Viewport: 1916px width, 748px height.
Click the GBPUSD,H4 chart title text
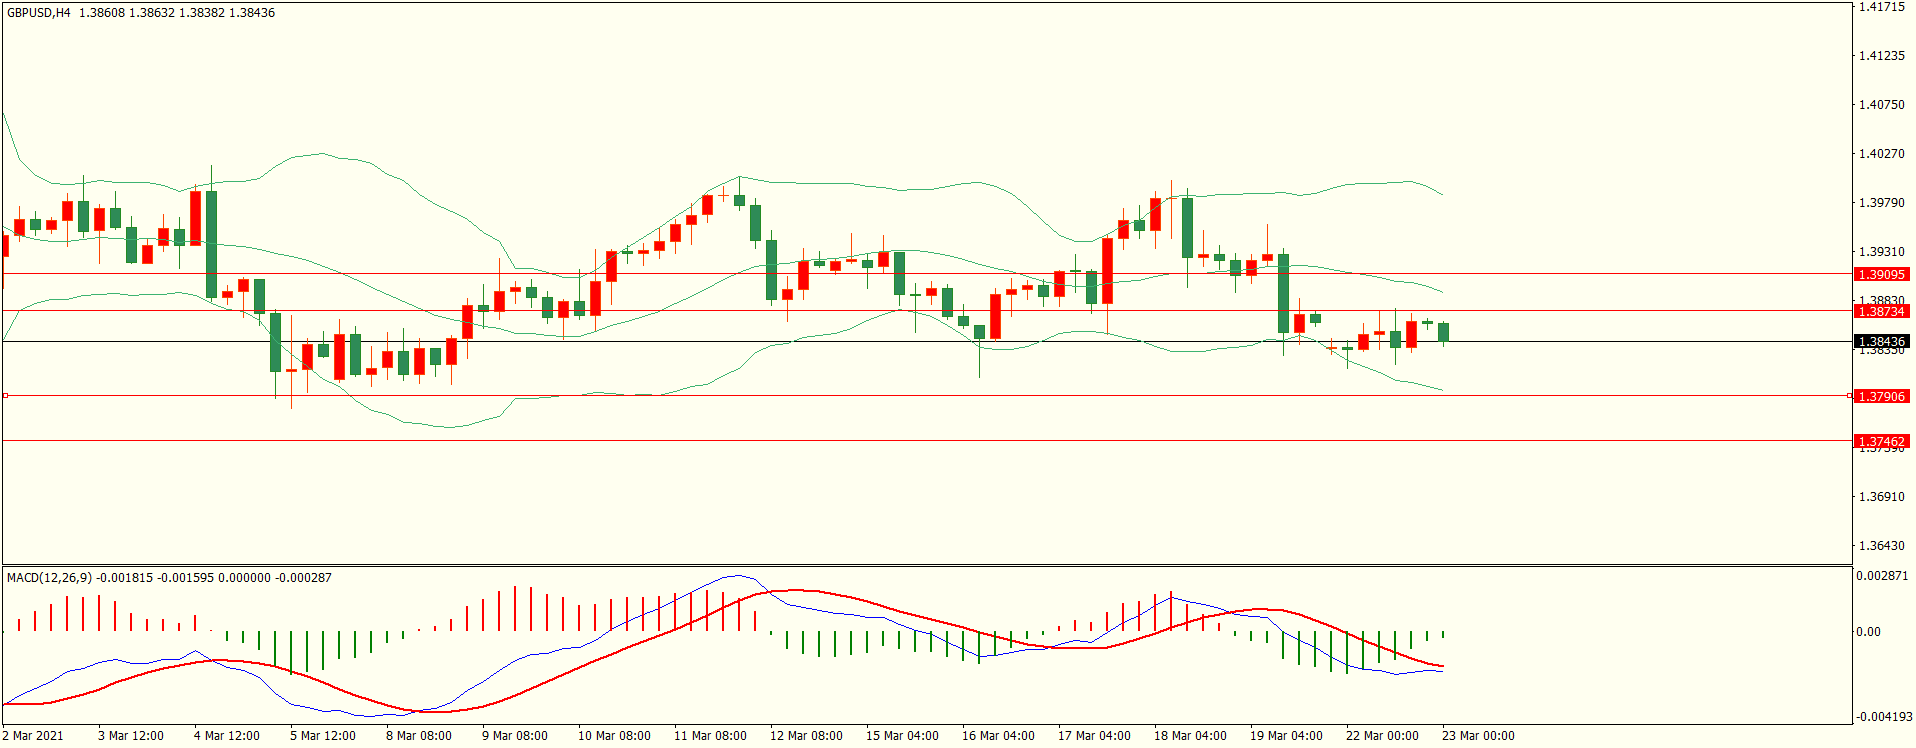pos(39,13)
